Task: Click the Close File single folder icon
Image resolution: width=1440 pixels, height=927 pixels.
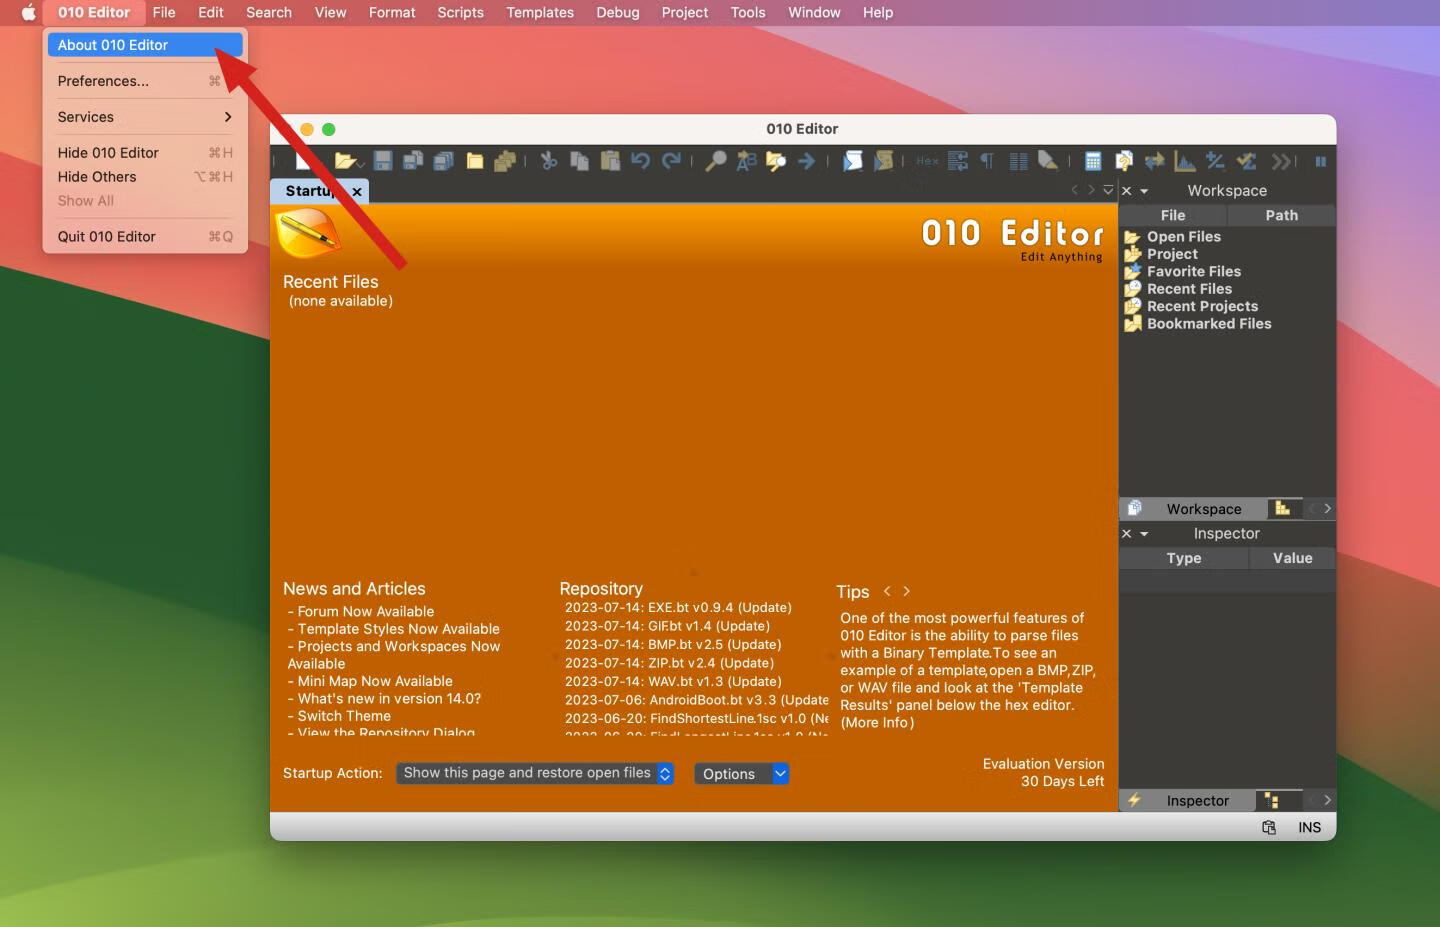Action: click(475, 161)
